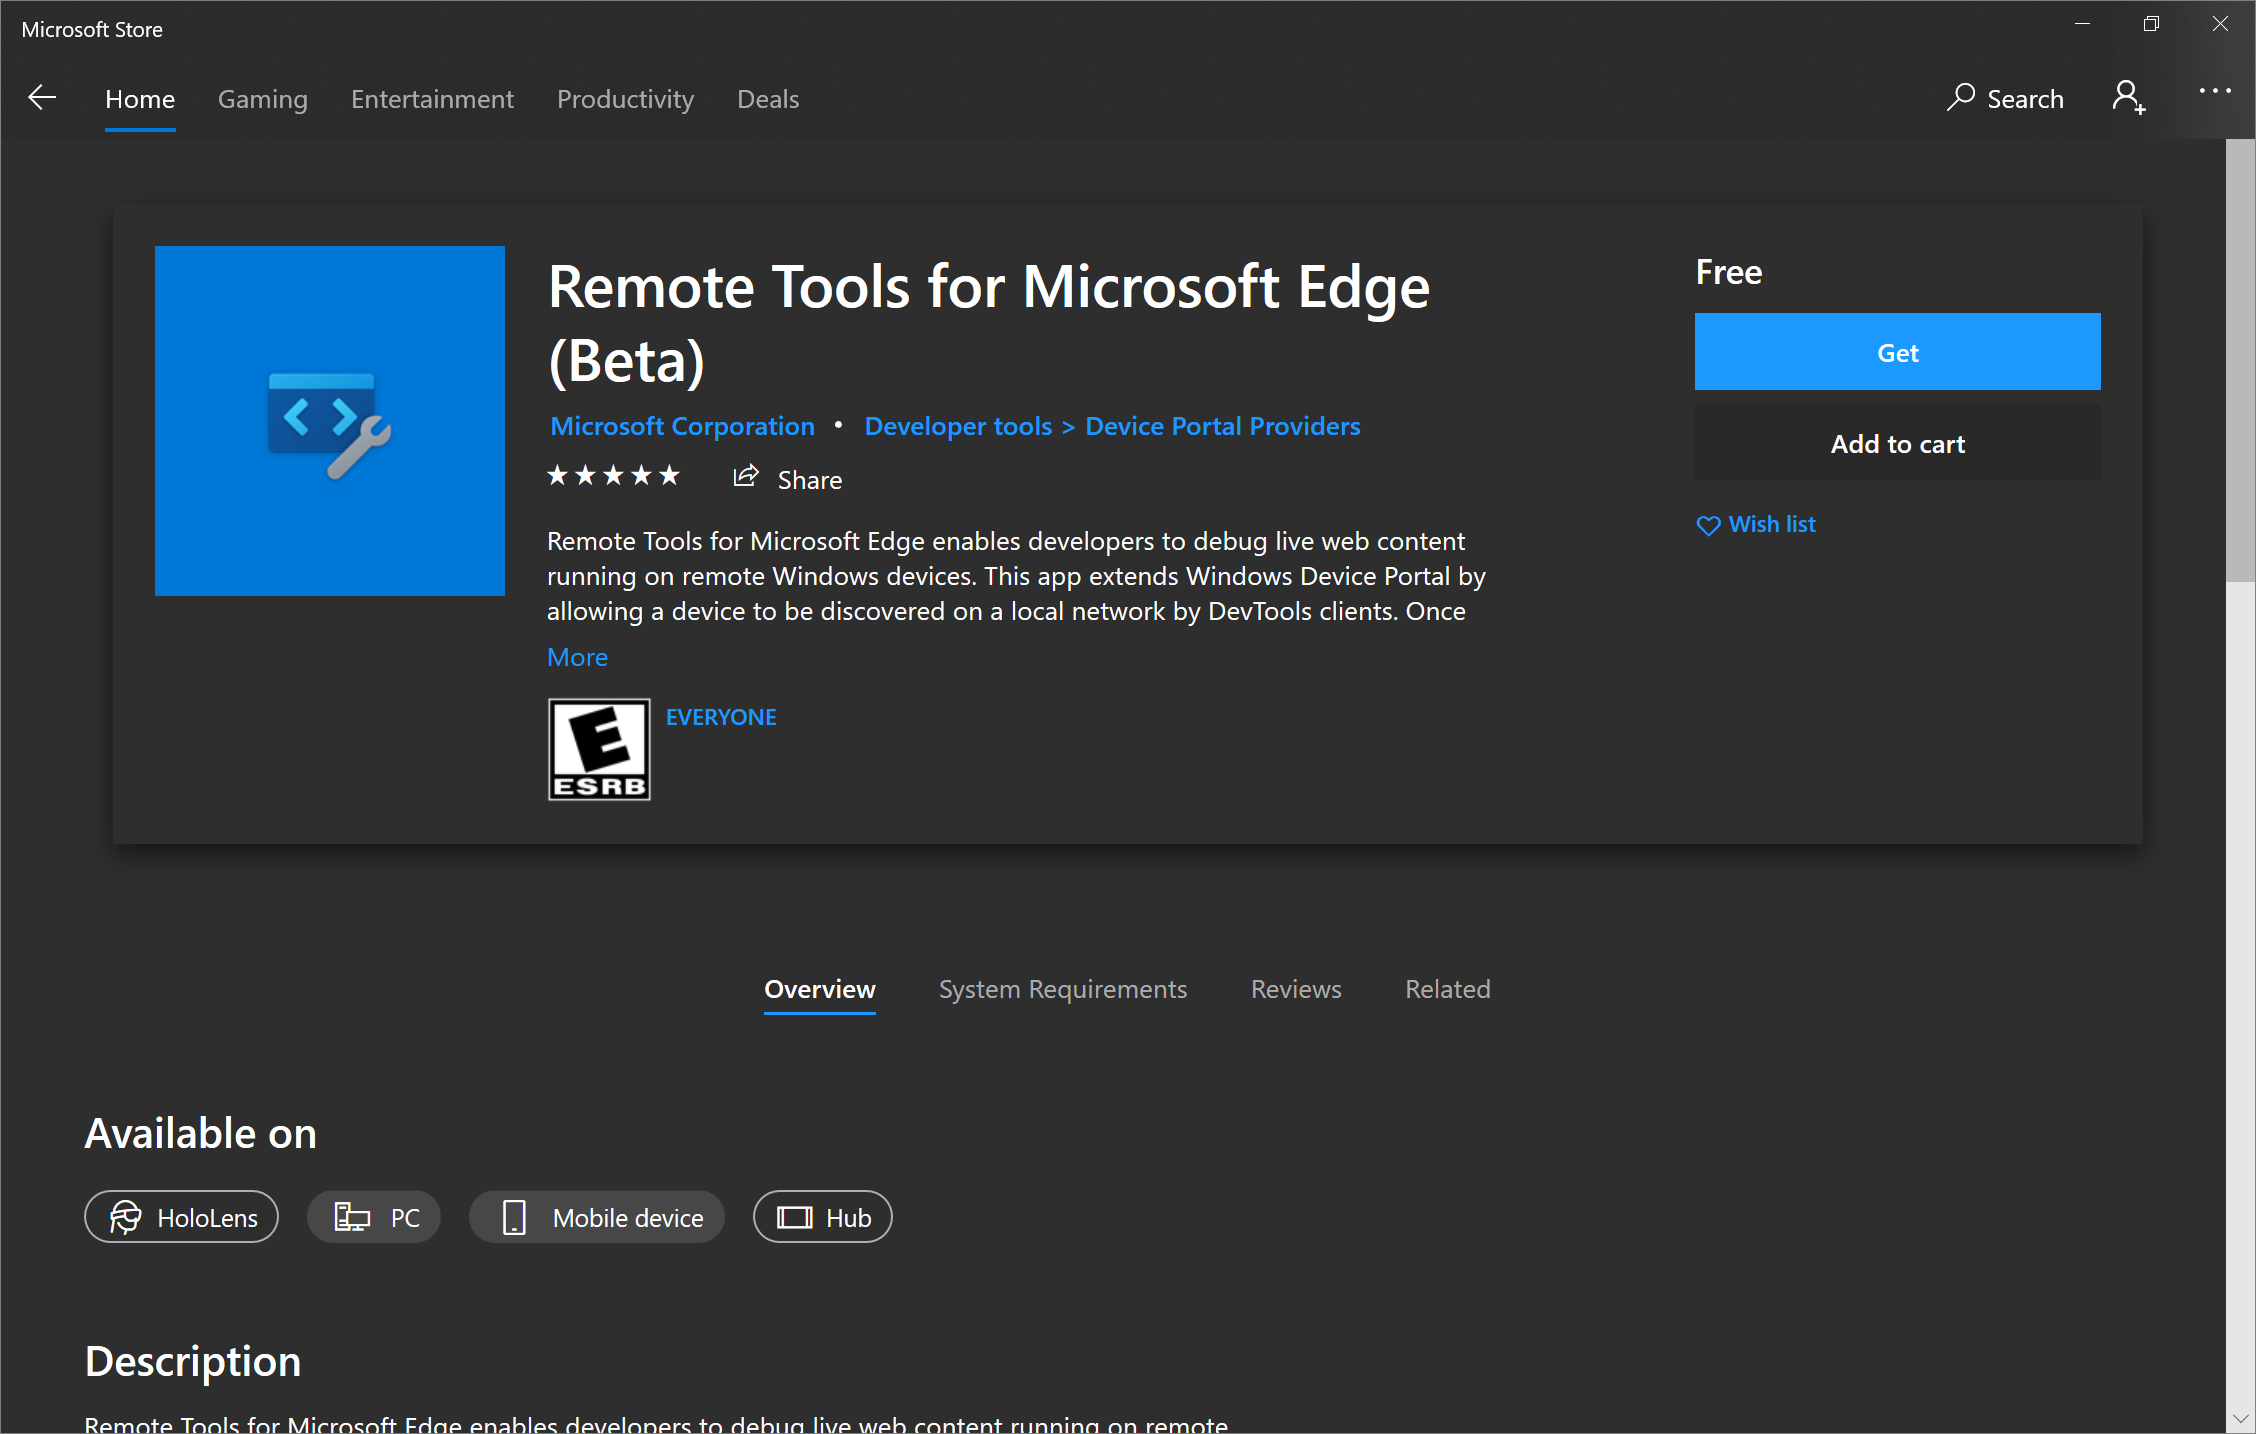The width and height of the screenshot is (2256, 1434).
Task: Click the back arrow navigation icon
Action: pyautogui.click(x=44, y=99)
